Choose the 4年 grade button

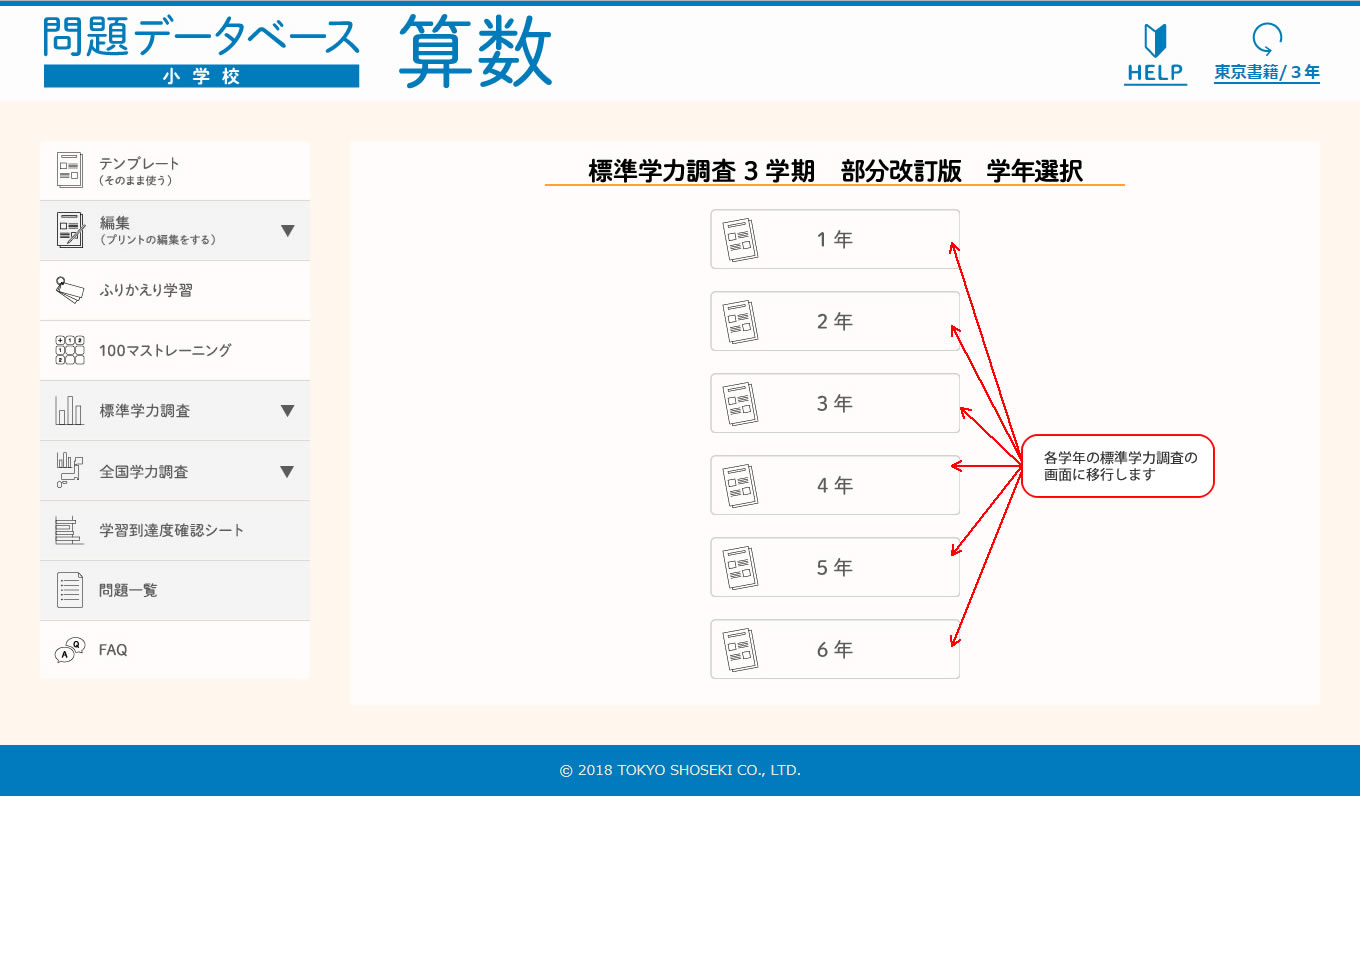(835, 485)
